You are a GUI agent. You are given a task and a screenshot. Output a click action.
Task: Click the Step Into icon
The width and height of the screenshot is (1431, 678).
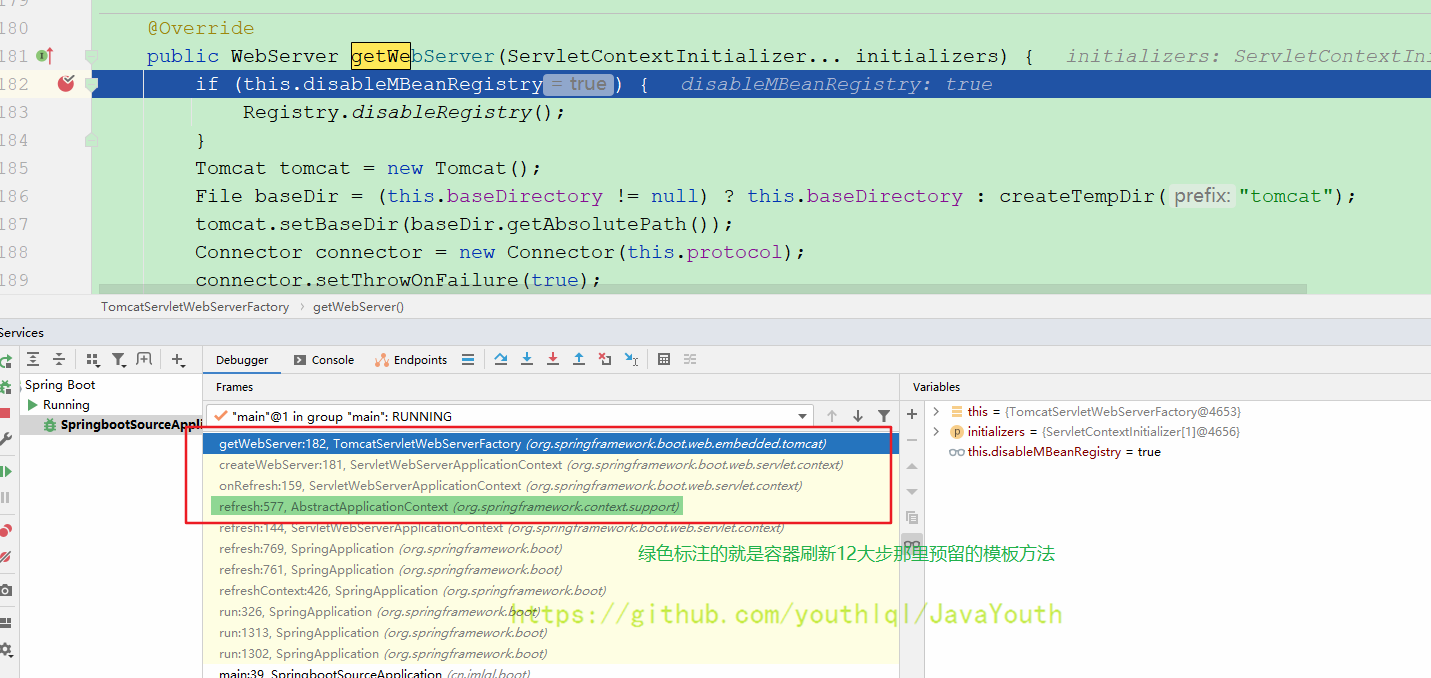click(x=527, y=360)
